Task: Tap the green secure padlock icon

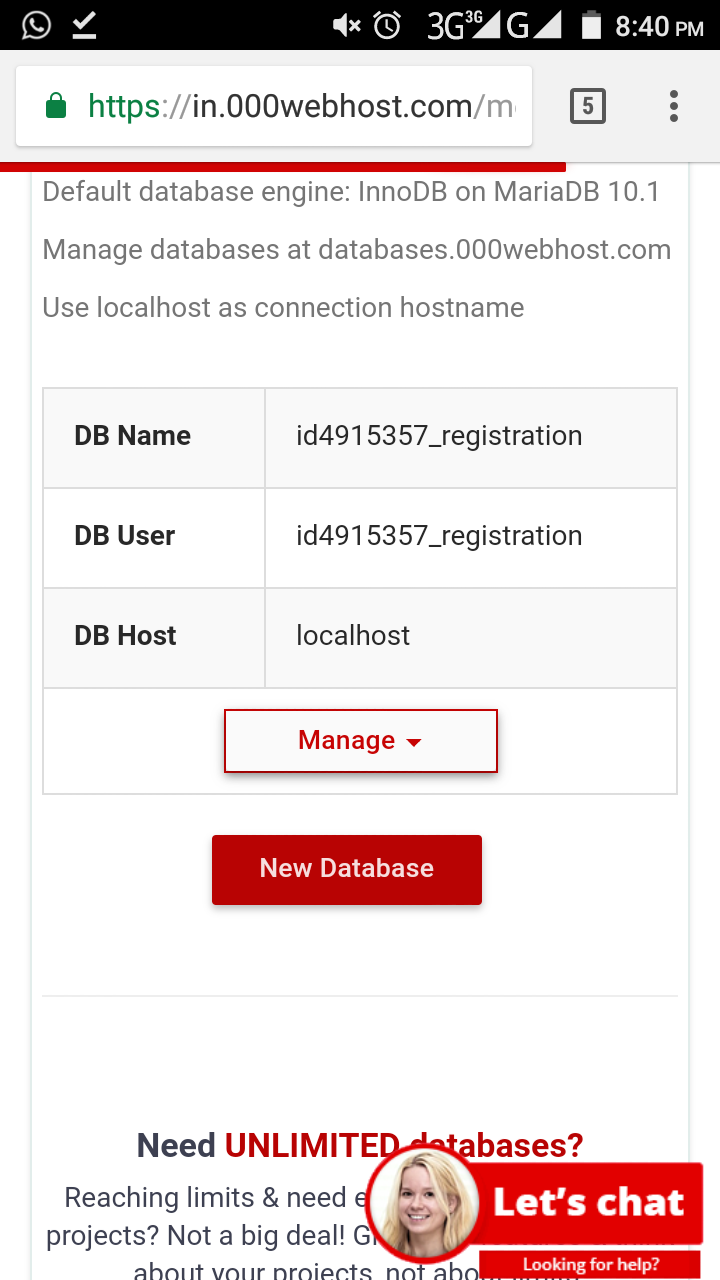Action: point(56,106)
